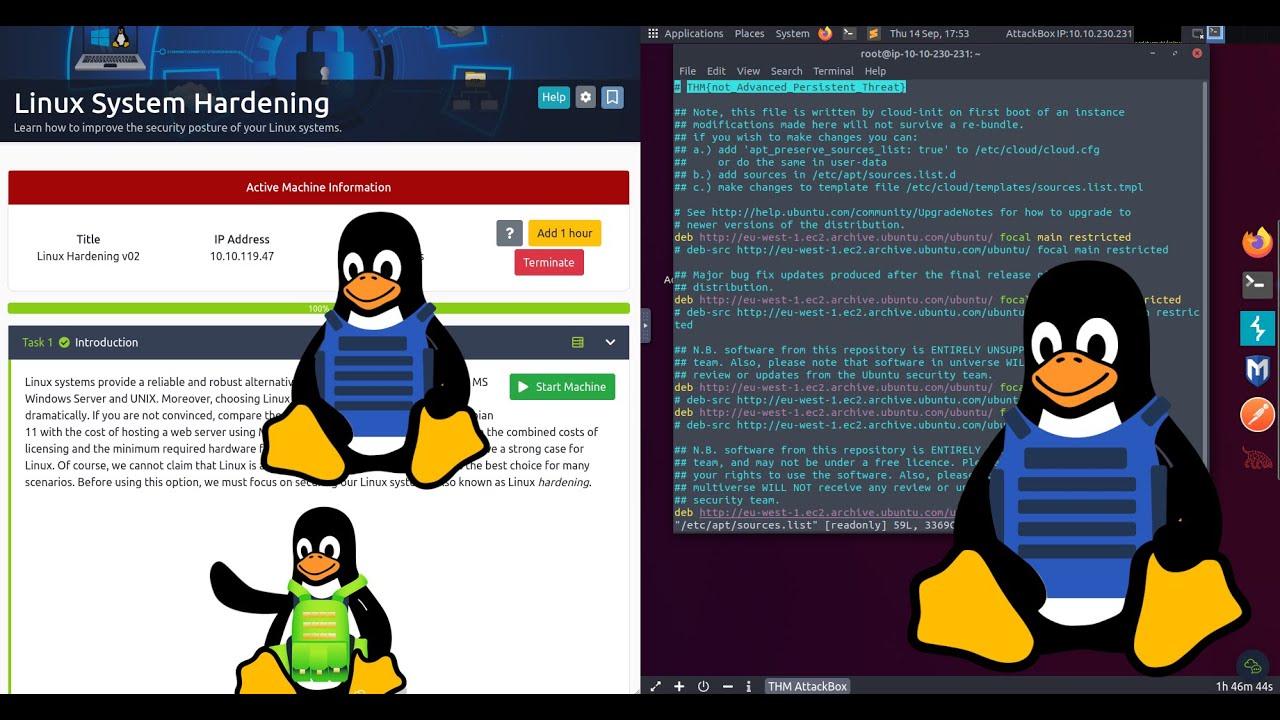Open the Terminal menu in terminal window
Screen dimensions: 1280x720
833,71
